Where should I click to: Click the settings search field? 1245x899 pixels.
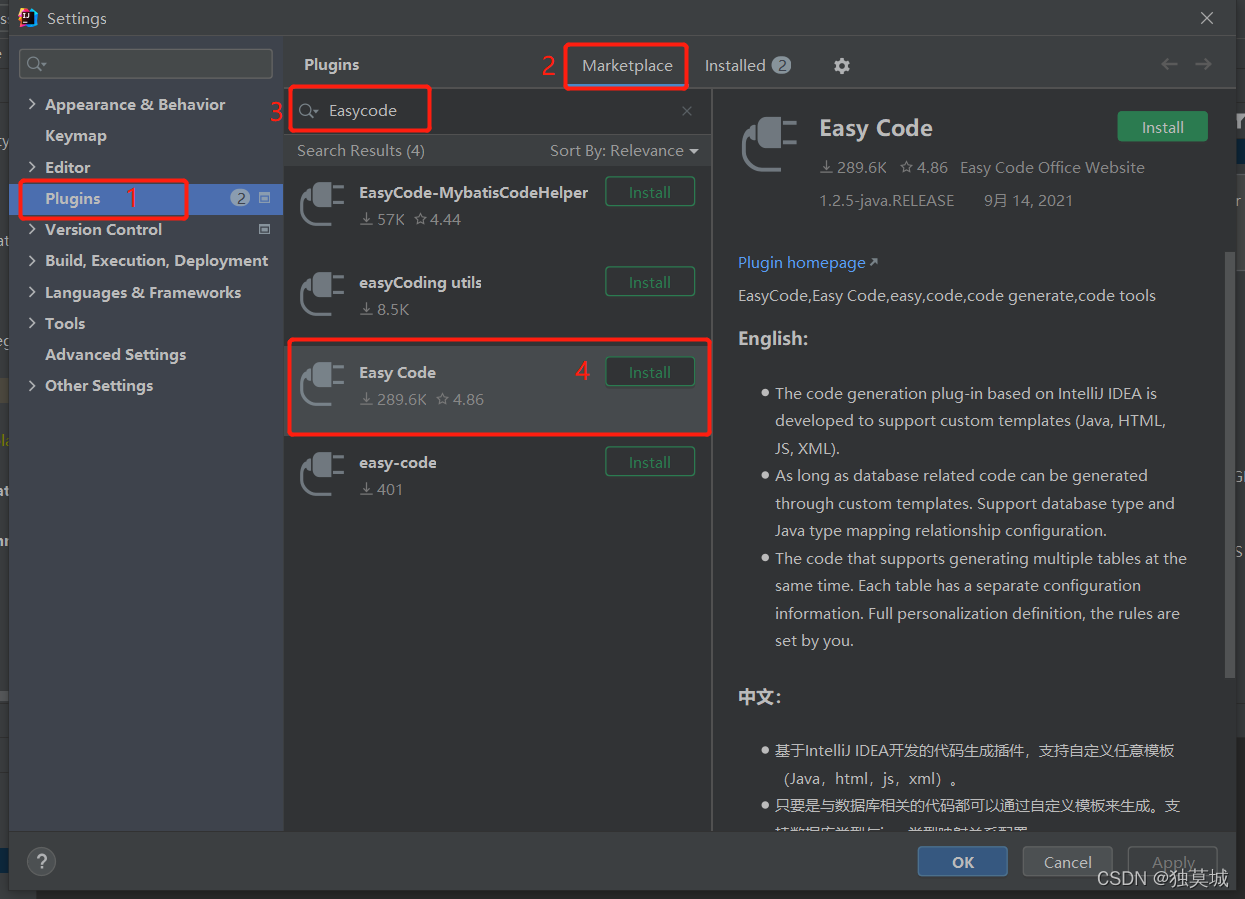(146, 64)
